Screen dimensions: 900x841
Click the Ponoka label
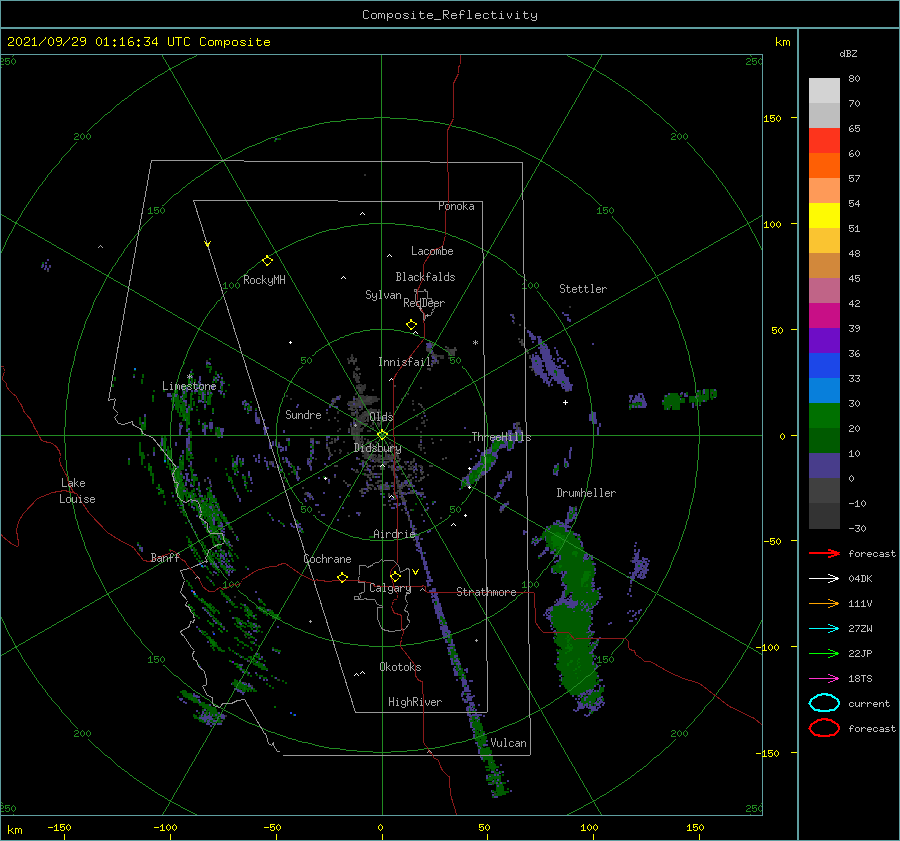(x=456, y=206)
